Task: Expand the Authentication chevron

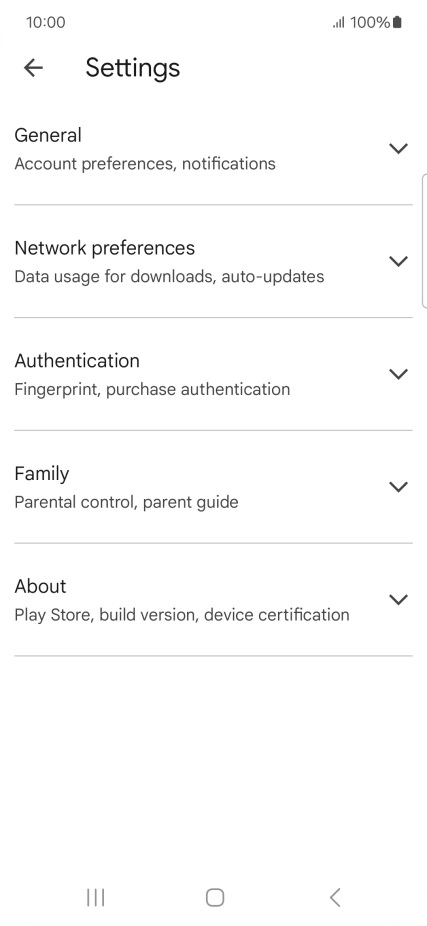Action: click(399, 374)
